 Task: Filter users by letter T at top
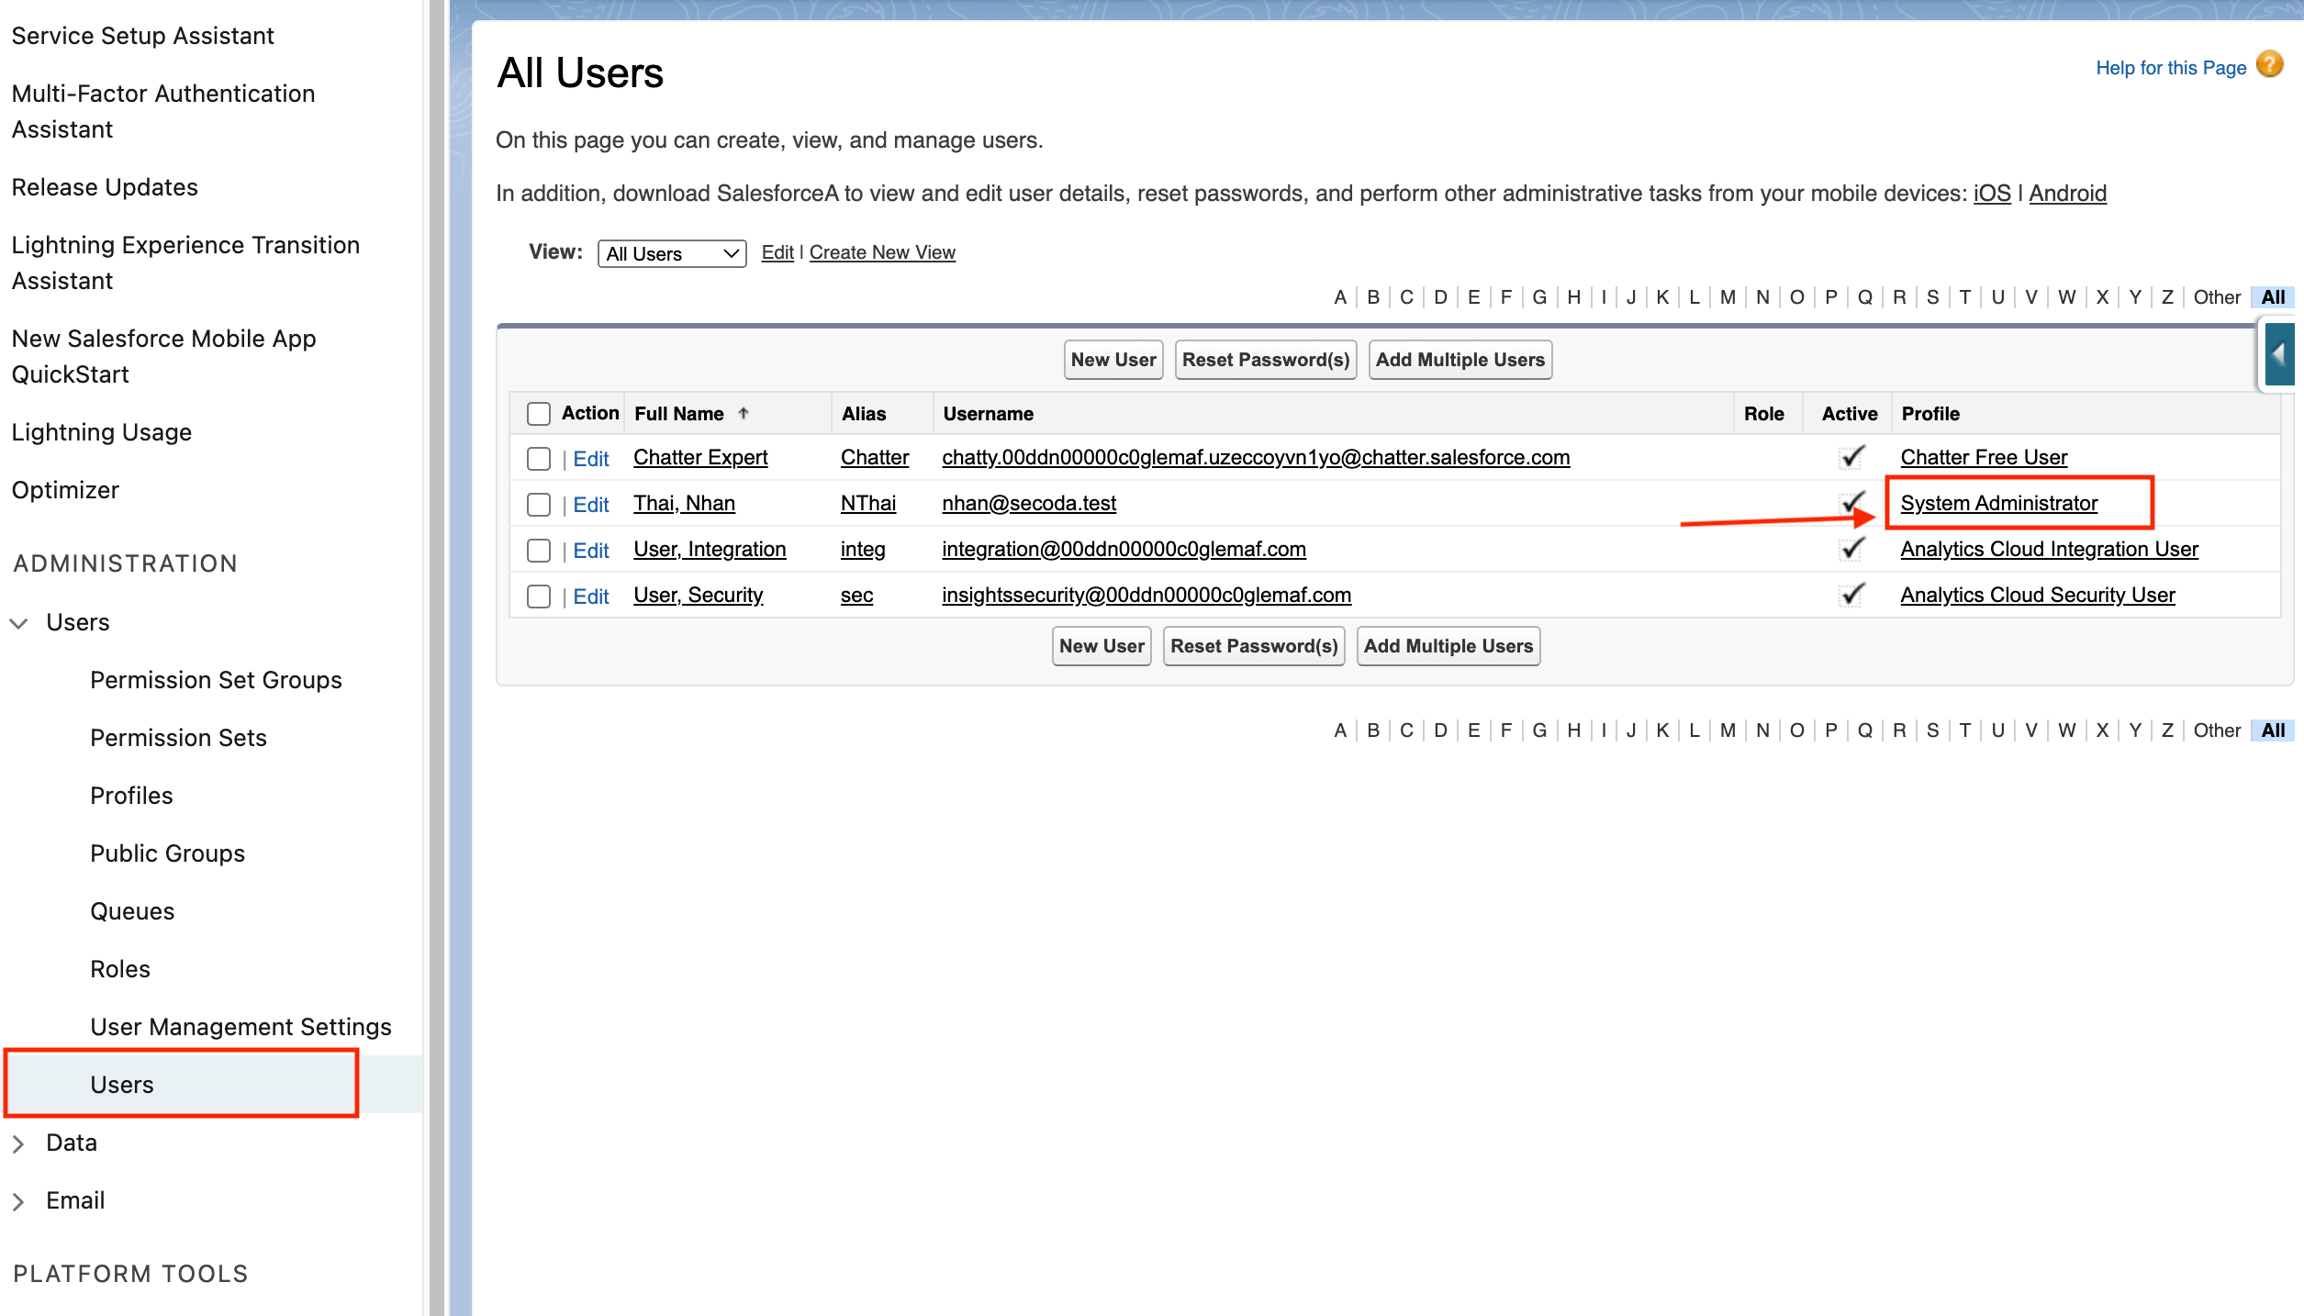point(1964,297)
